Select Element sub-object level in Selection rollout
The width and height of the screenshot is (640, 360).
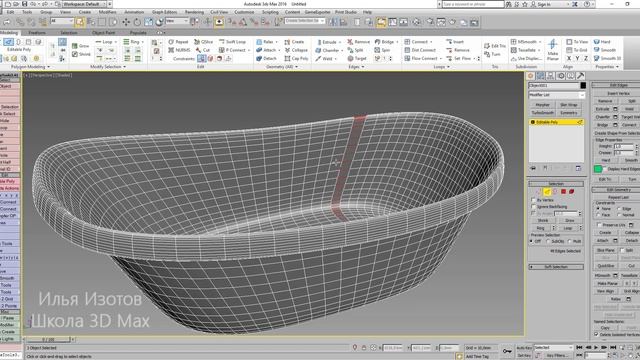click(x=571, y=191)
